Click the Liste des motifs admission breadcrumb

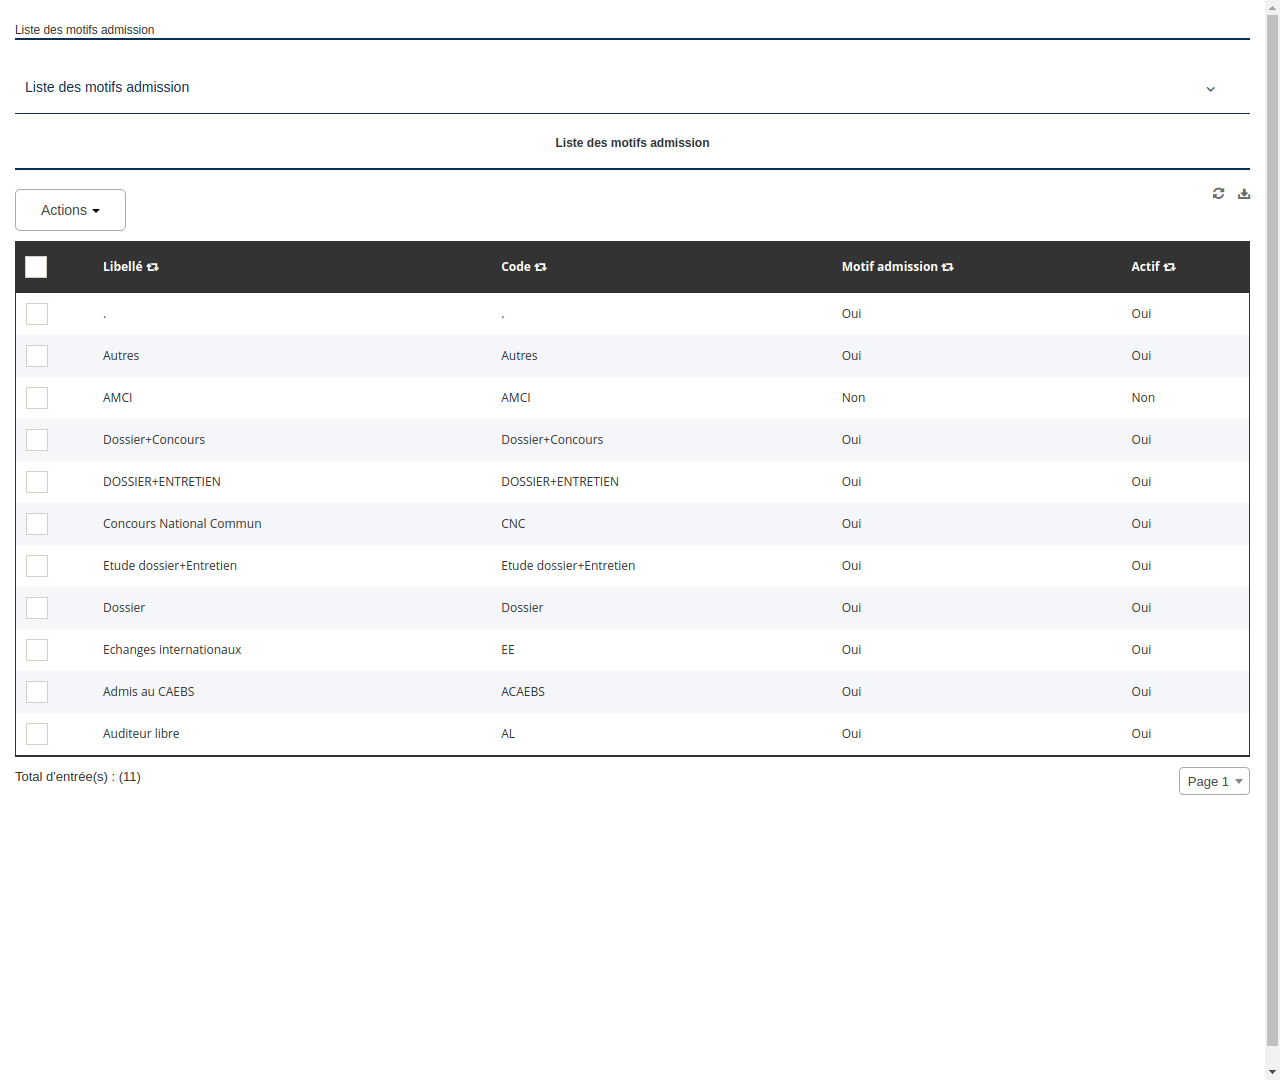pyautogui.click(x=84, y=30)
